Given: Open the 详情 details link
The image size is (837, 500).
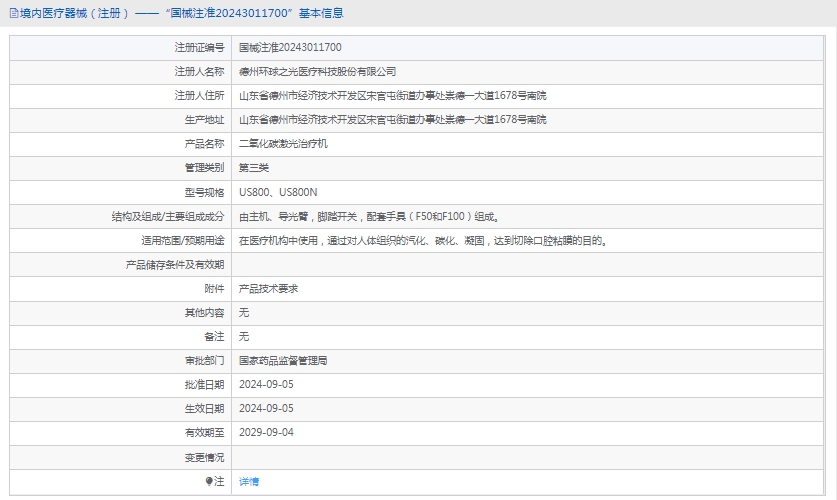Looking at the screenshot, I should 249,481.
